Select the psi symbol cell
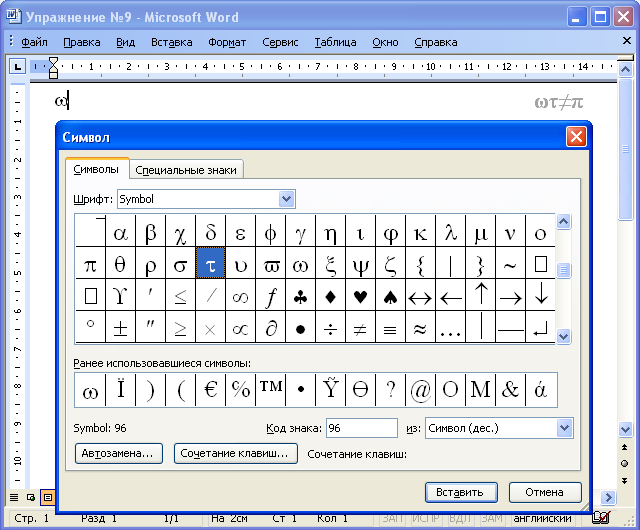Image resolution: width=640 pixels, height=530 pixels. point(360,263)
